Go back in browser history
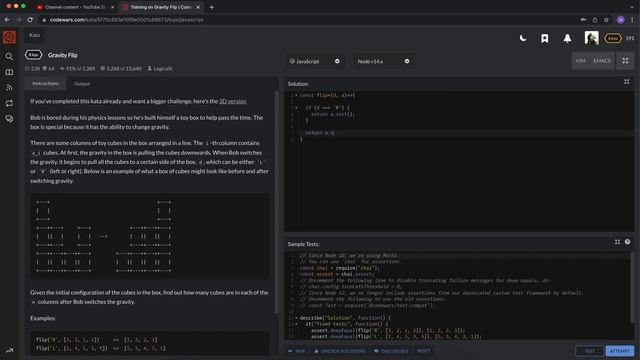The height and width of the screenshot is (360, 640). [7, 20]
